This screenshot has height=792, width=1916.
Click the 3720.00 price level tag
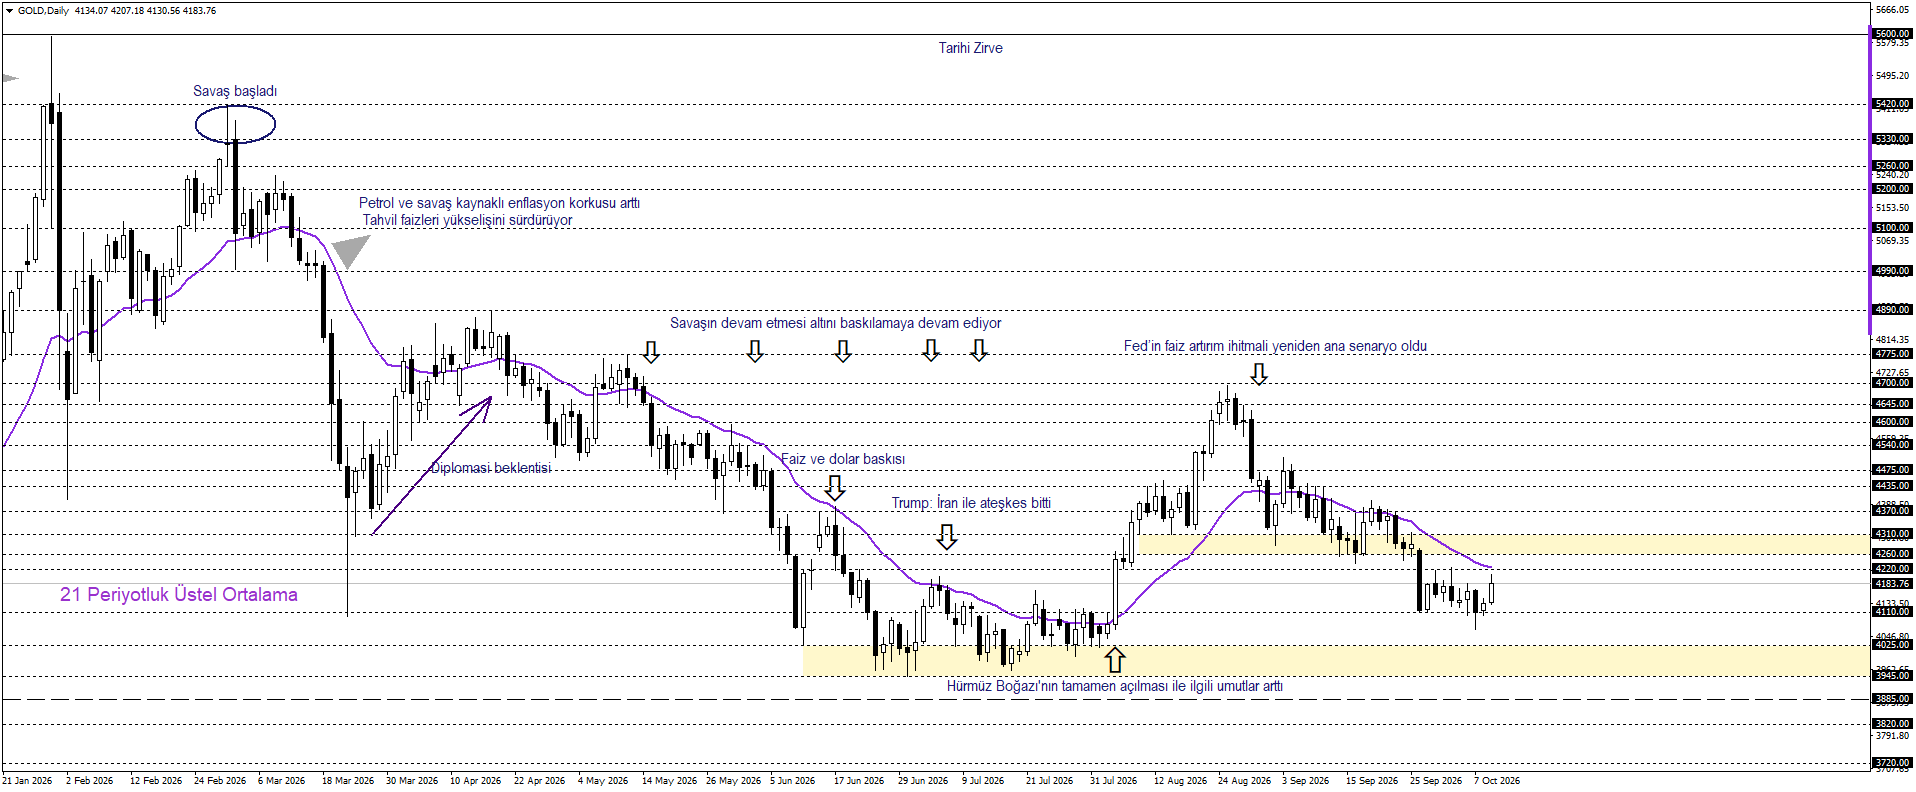1892,763
